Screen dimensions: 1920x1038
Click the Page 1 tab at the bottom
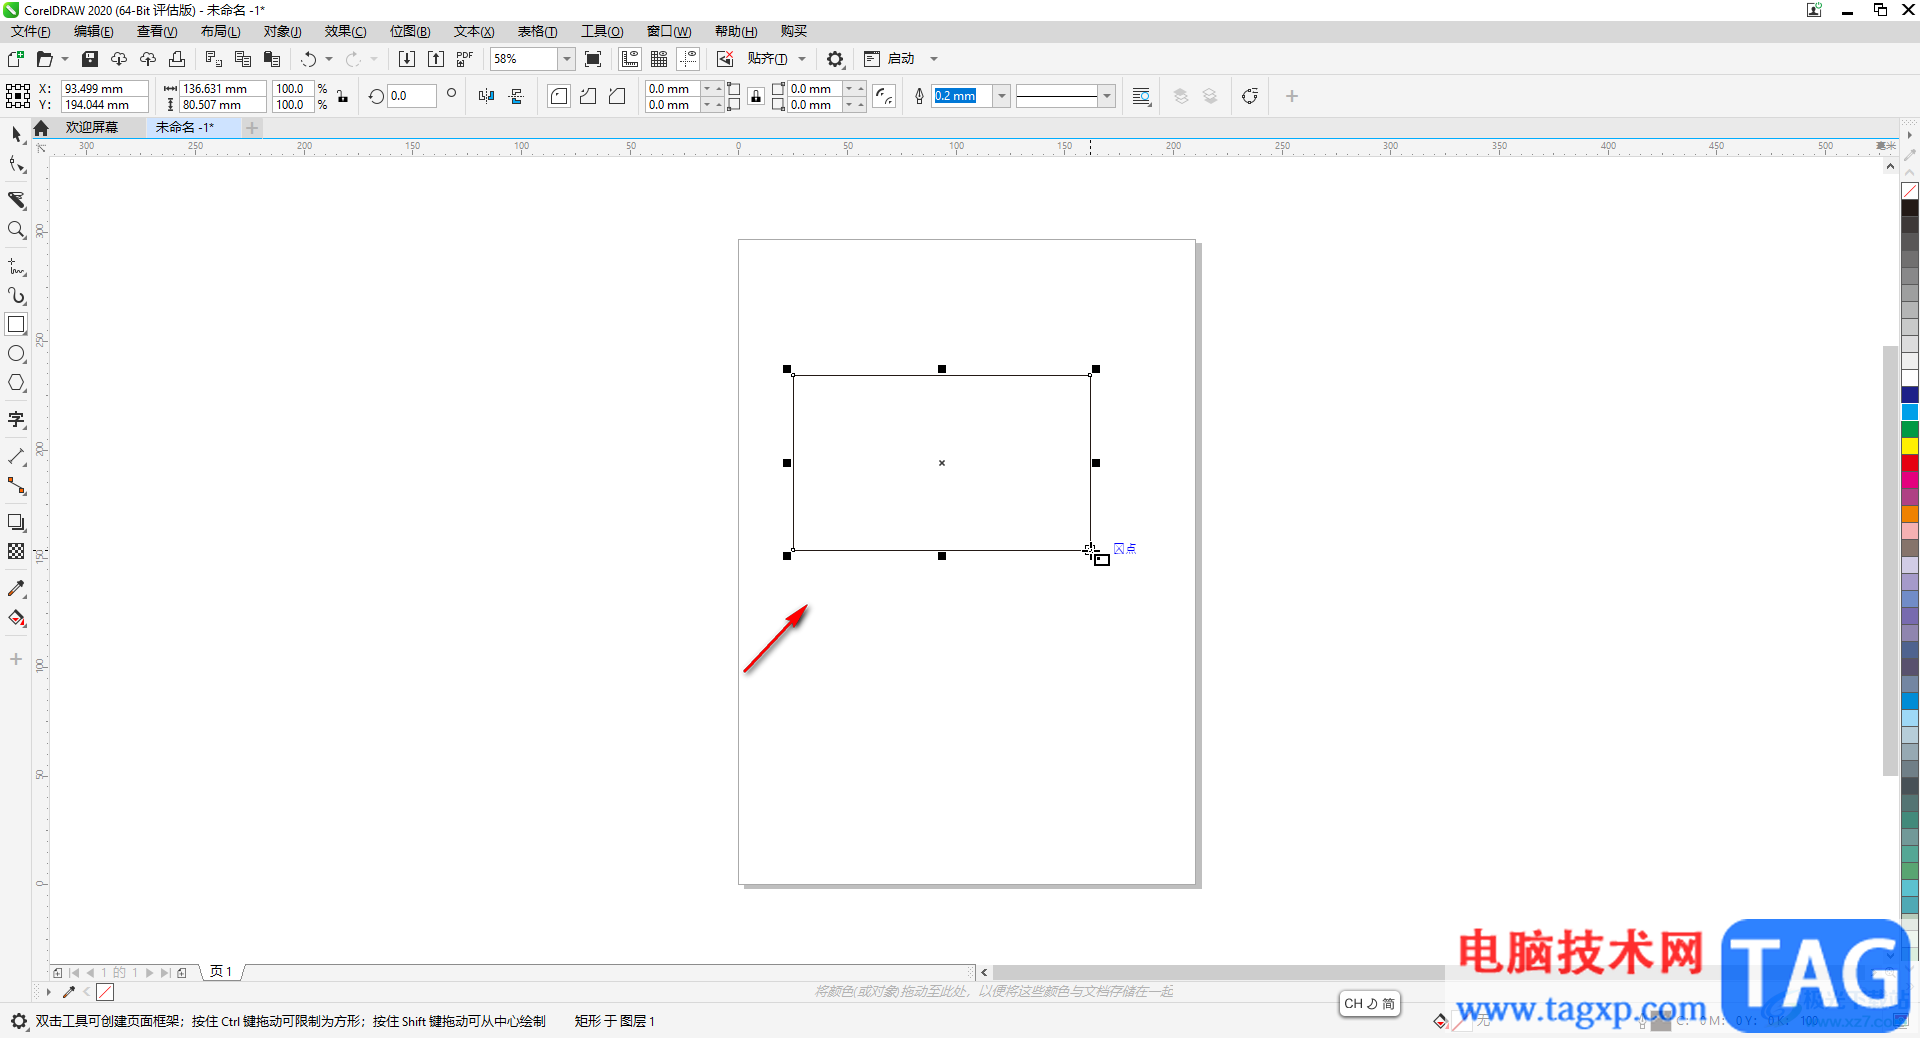click(221, 972)
